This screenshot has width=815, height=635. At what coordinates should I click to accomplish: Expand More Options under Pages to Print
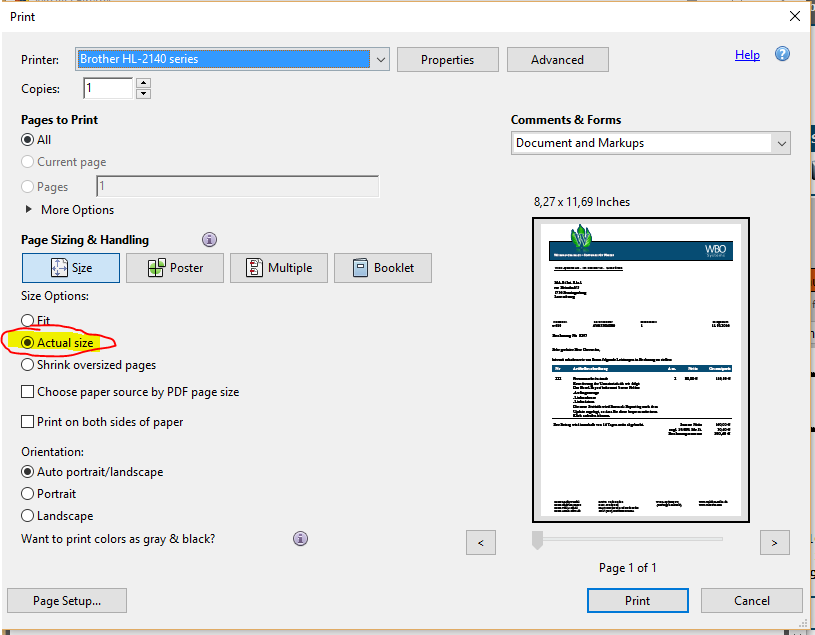[x=28, y=210]
